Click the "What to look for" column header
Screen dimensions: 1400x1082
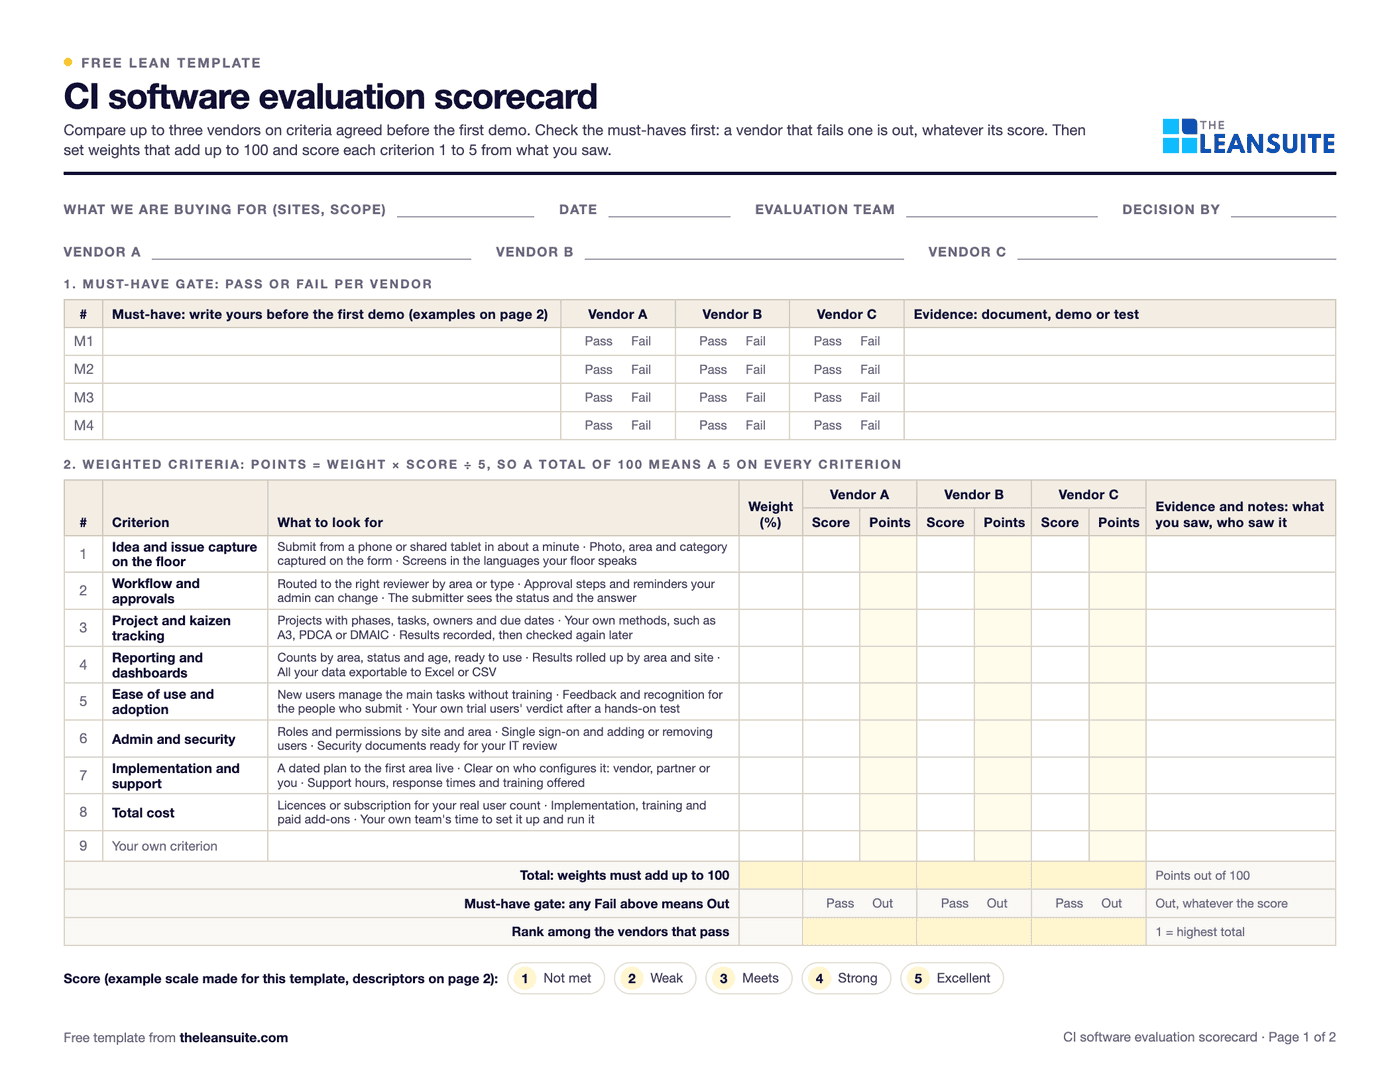[330, 523]
